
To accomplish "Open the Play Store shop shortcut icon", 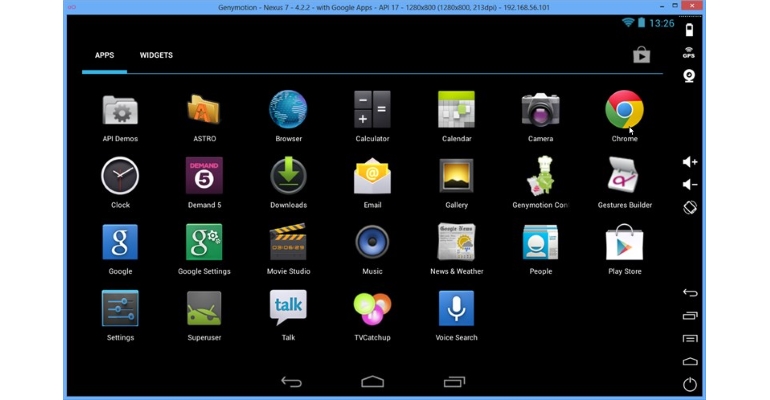I will click(641, 55).
